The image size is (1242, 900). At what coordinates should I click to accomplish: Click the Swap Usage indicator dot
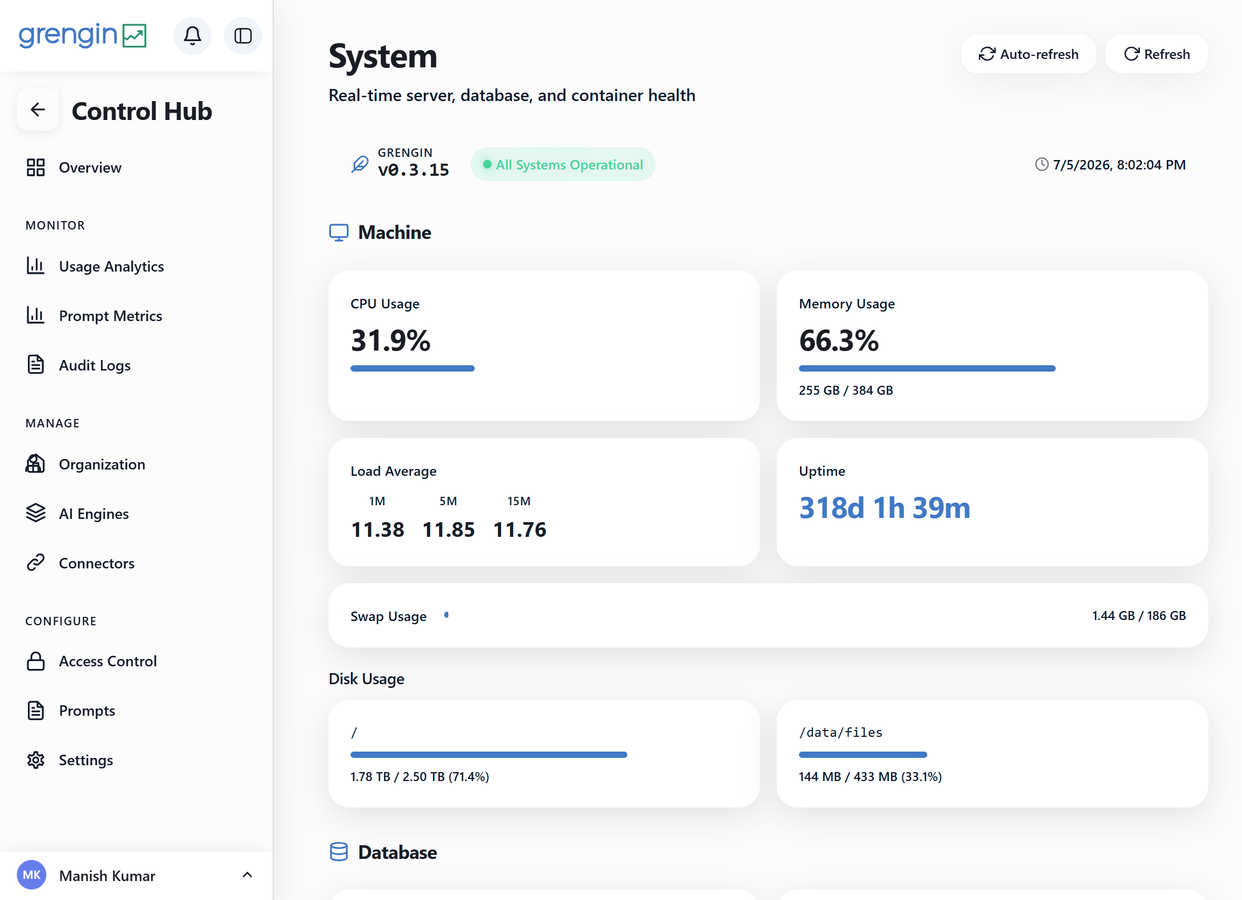(446, 616)
